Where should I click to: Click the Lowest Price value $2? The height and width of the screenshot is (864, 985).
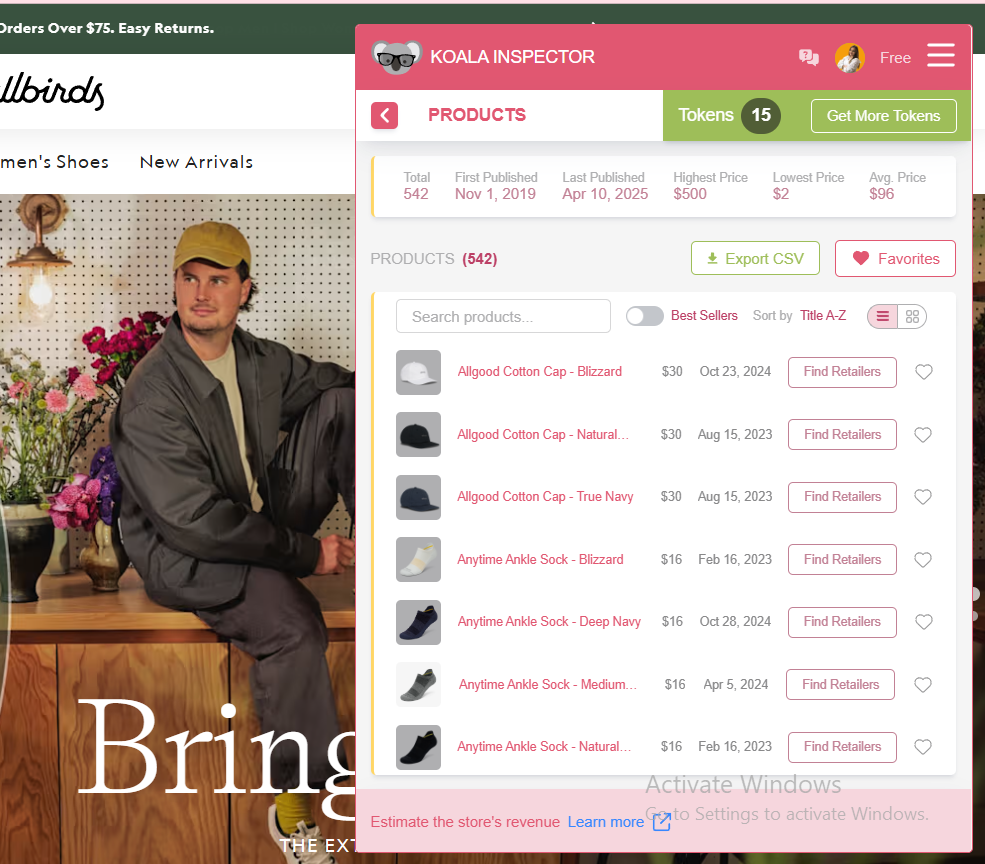pos(781,194)
